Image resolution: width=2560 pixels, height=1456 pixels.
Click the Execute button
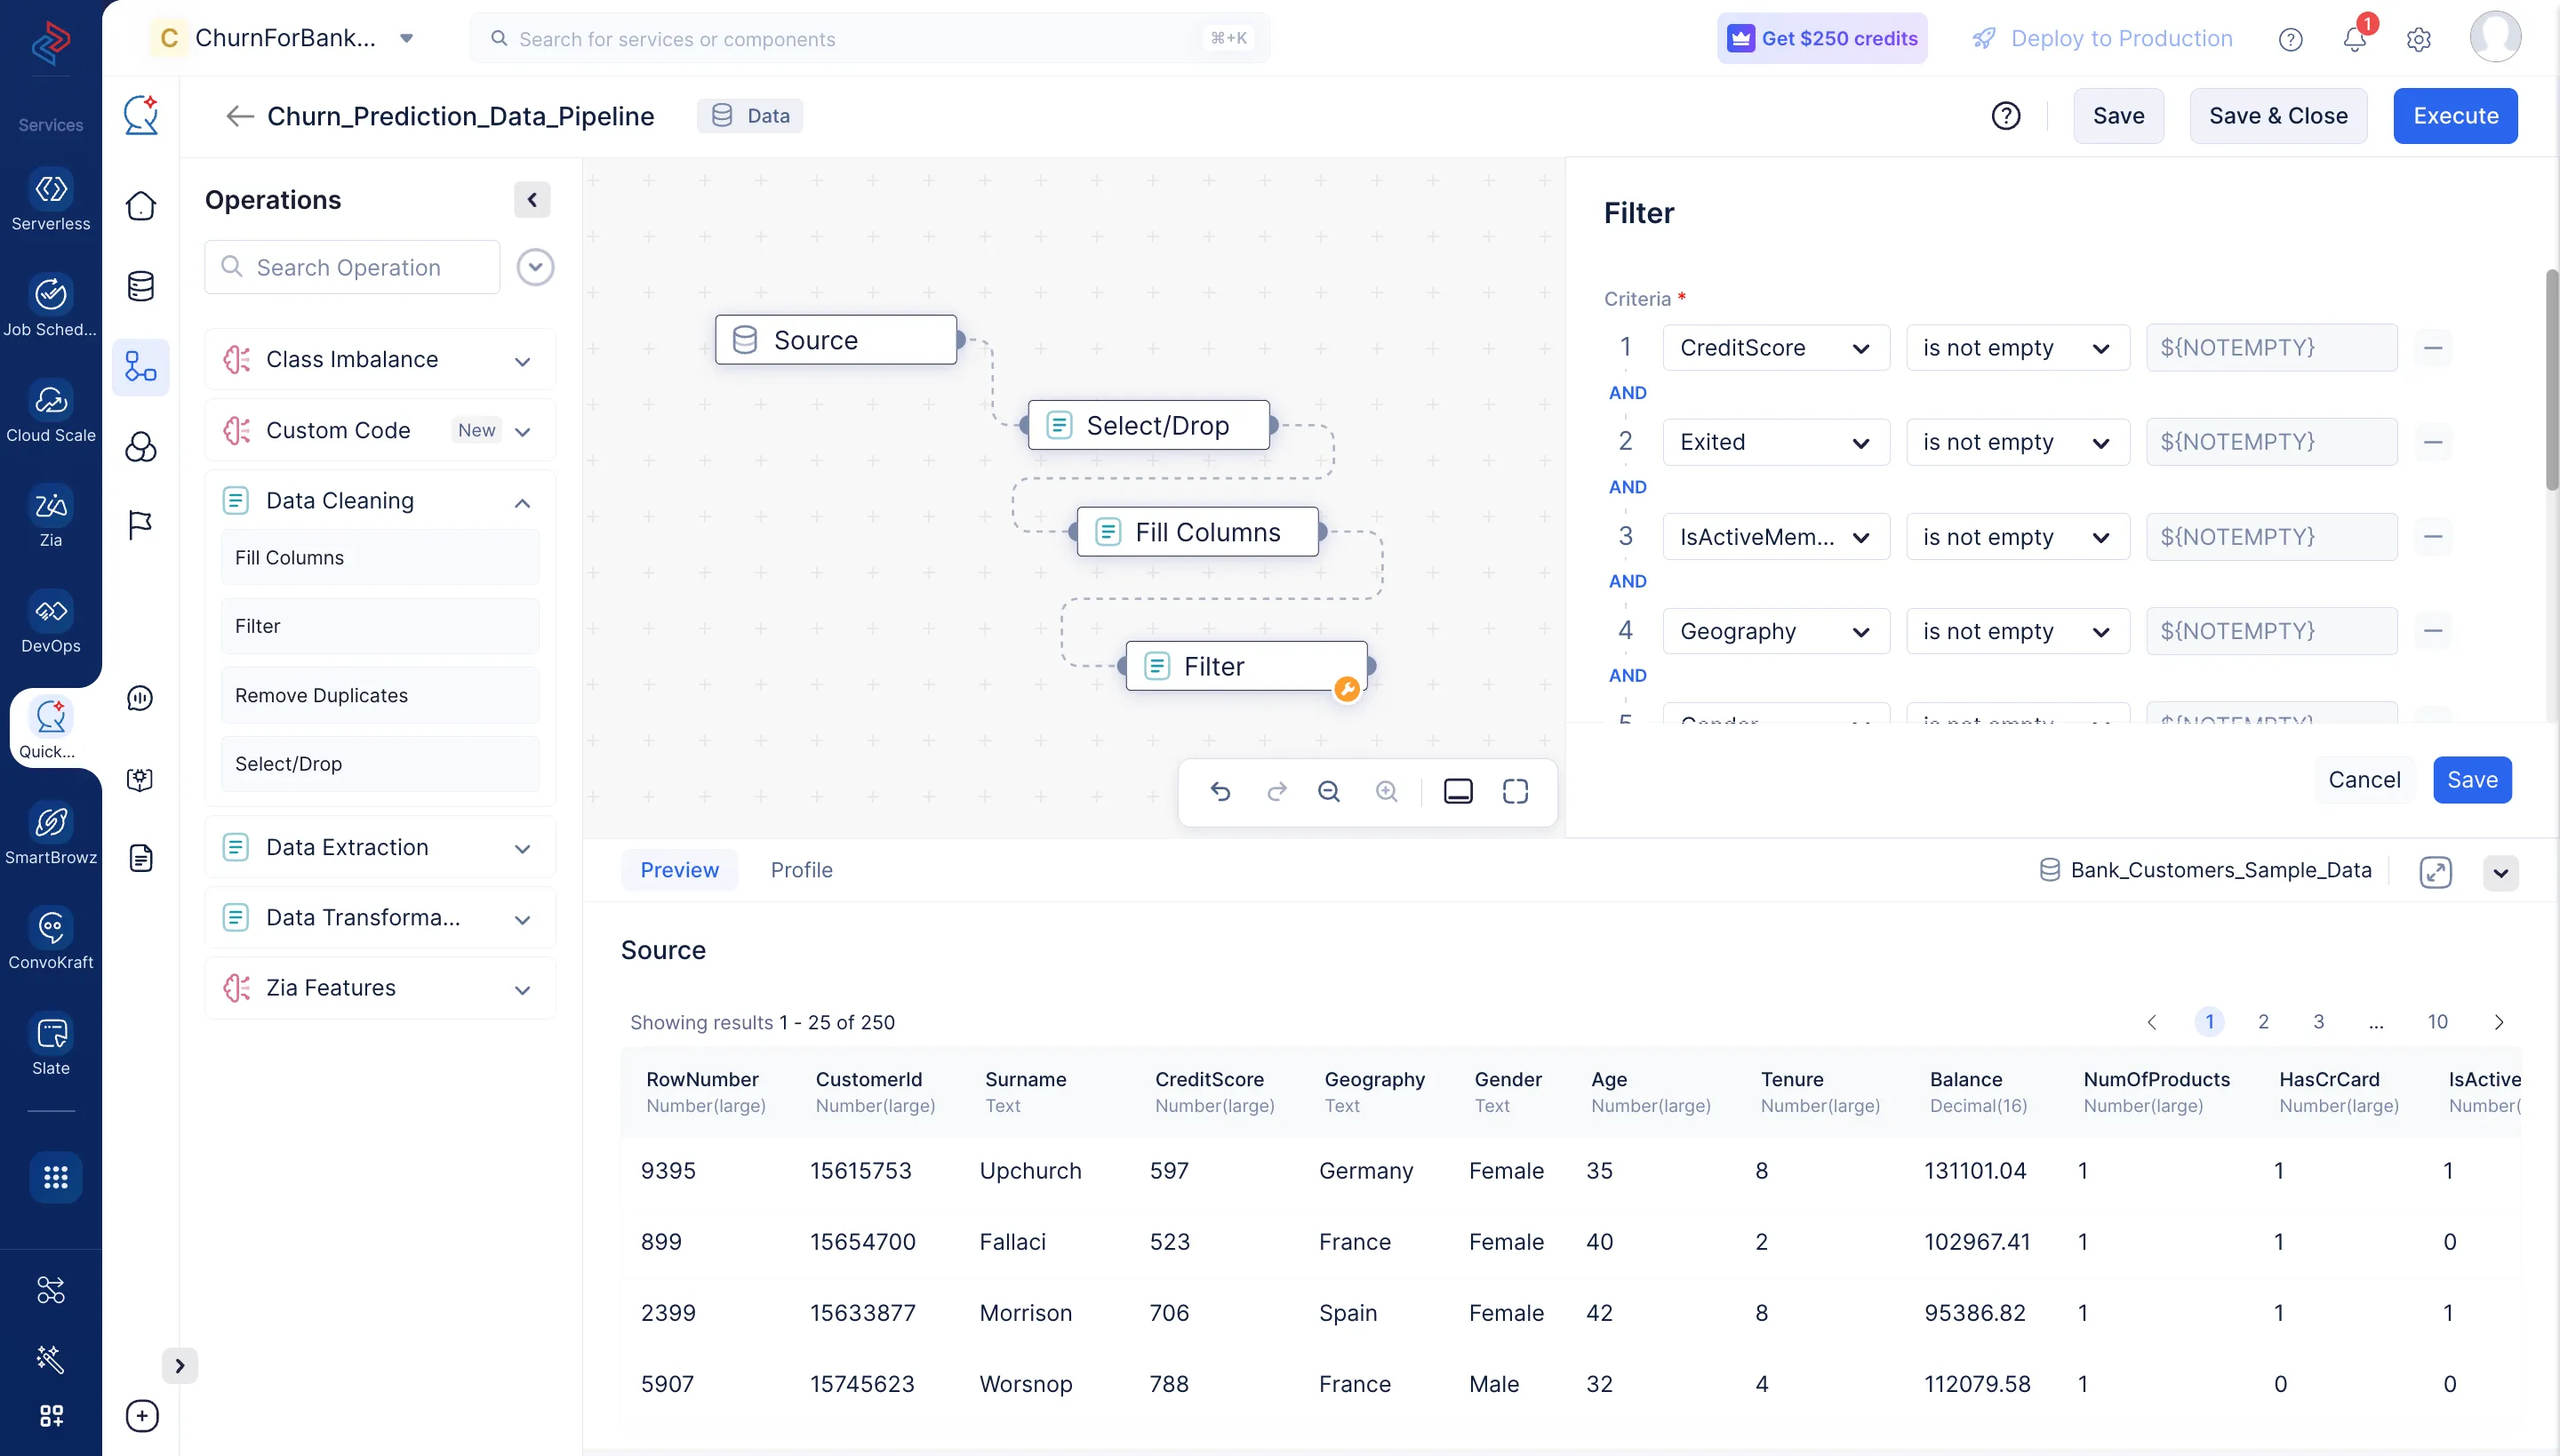click(x=2455, y=115)
